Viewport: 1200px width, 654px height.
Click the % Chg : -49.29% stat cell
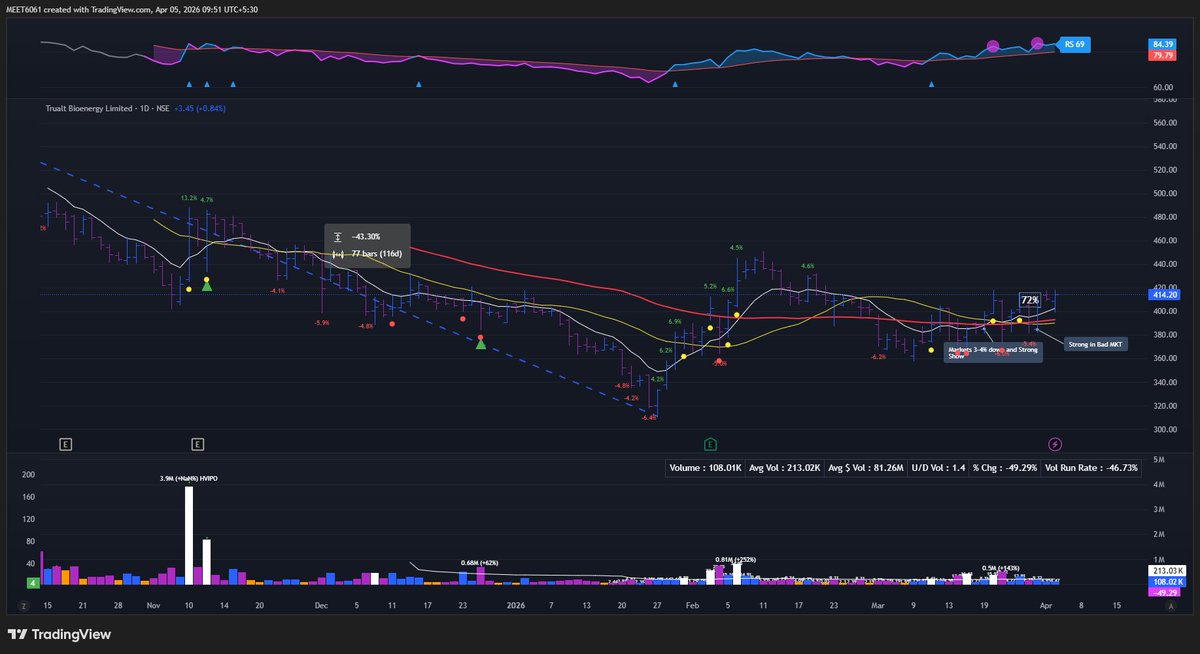click(x=1003, y=467)
